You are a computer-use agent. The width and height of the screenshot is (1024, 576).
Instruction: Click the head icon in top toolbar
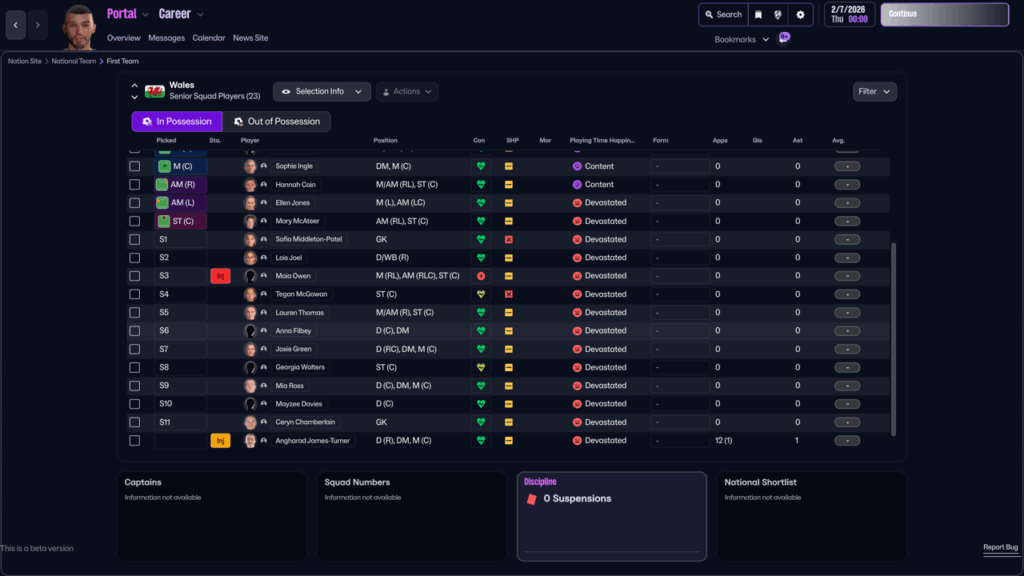[778, 15]
